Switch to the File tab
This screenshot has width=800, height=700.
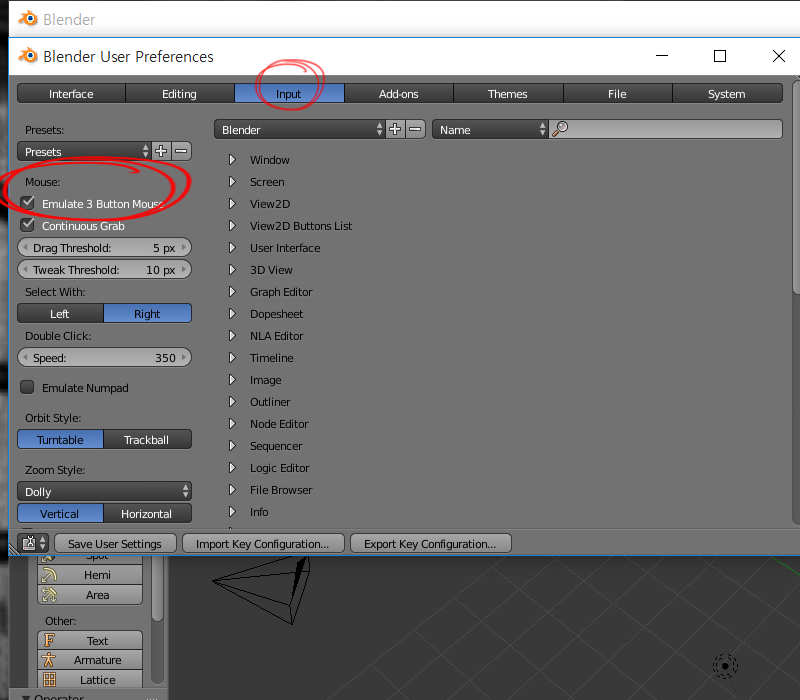click(617, 93)
